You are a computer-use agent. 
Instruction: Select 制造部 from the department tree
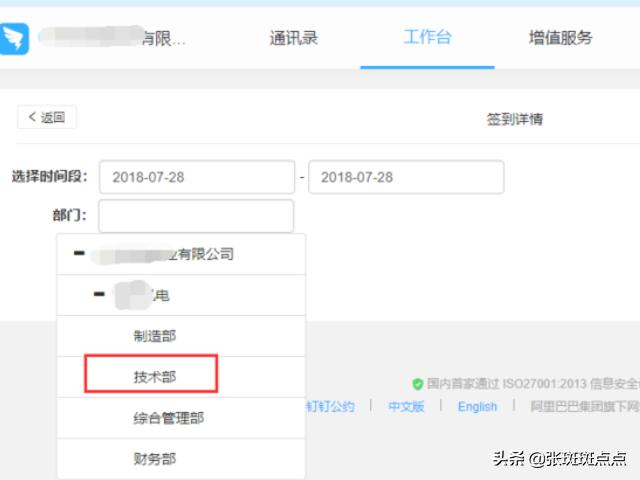(155, 337)
